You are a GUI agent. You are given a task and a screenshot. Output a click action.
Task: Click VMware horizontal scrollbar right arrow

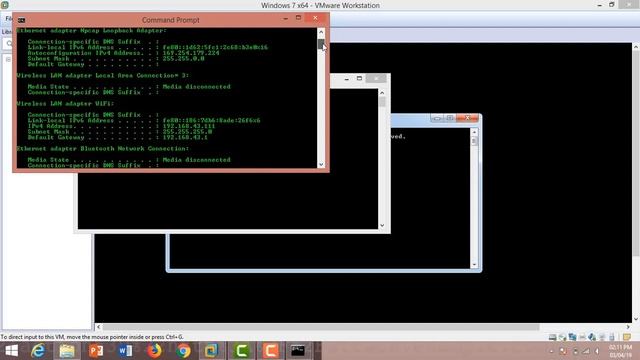point(628,327)
